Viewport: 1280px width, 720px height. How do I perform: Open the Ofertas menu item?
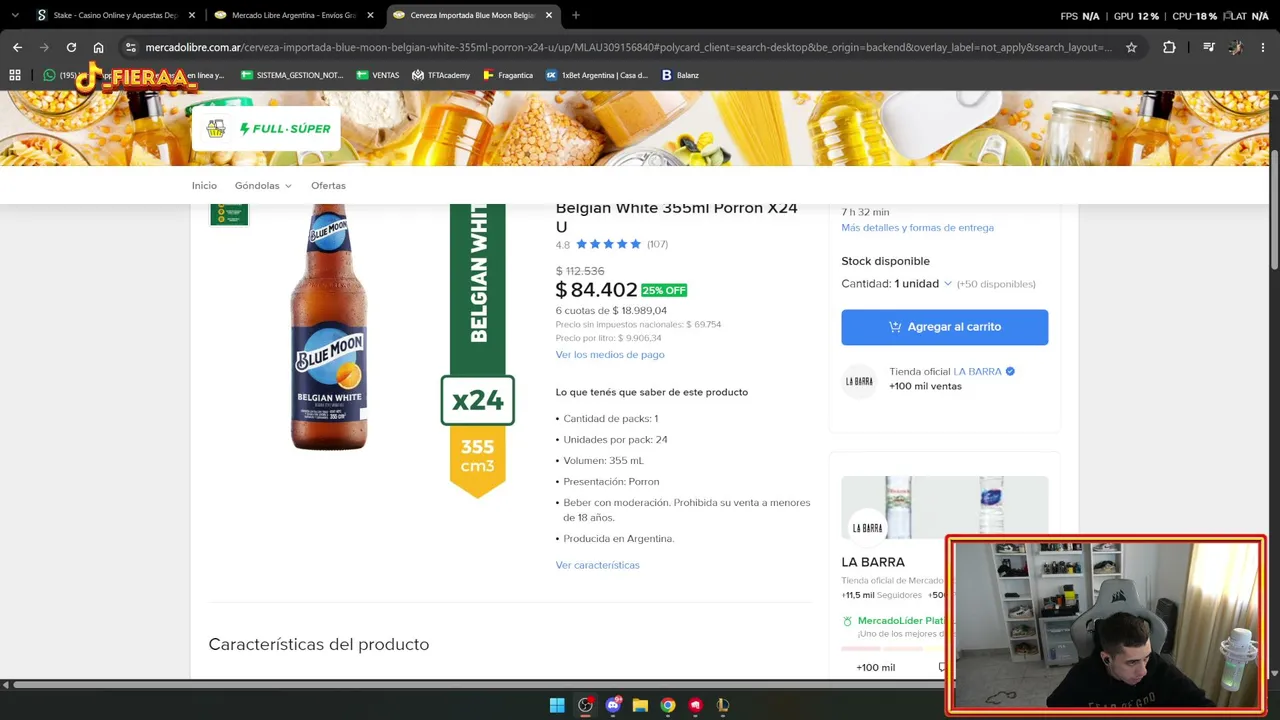[x=328, y=185]
